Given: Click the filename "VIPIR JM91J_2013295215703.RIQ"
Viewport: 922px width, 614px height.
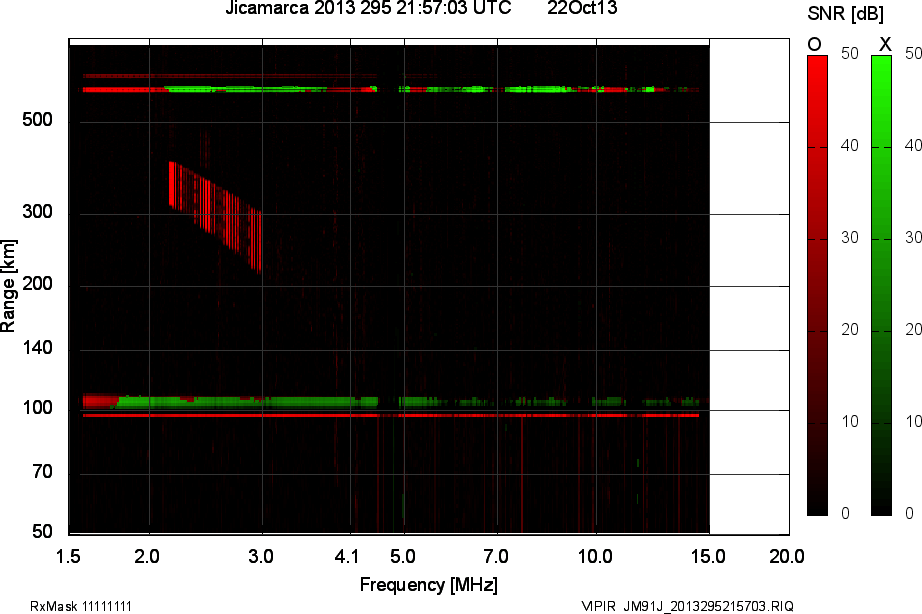Looking at the screenshot, I should tap(687, 606).
